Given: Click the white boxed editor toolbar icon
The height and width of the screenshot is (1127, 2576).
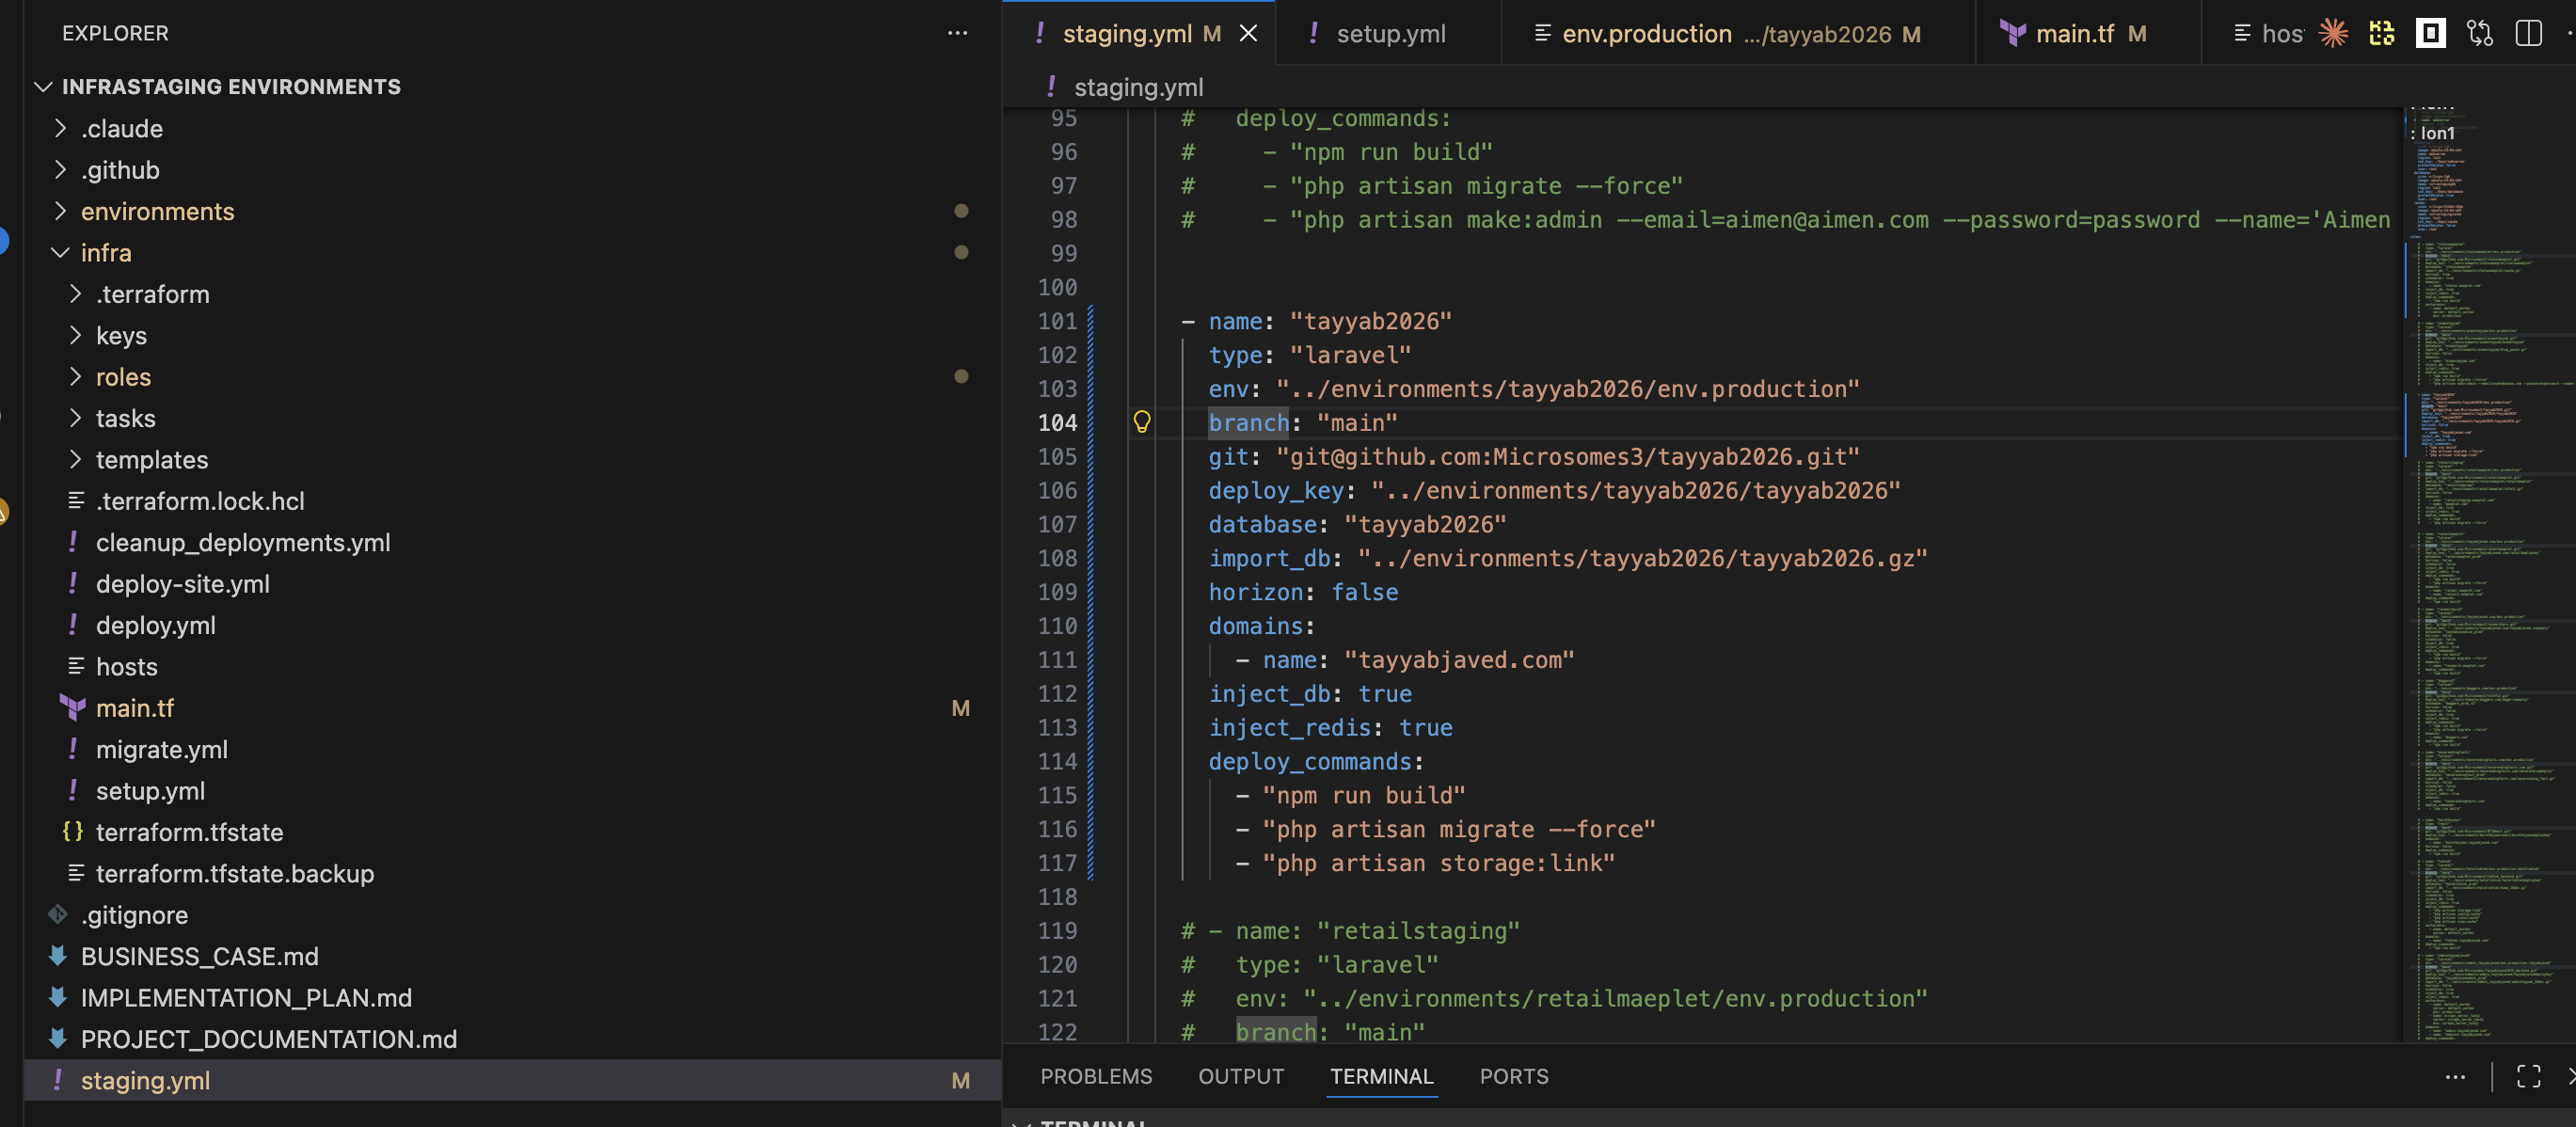Looking at the screenshot, I should [x=2431, y=33].
